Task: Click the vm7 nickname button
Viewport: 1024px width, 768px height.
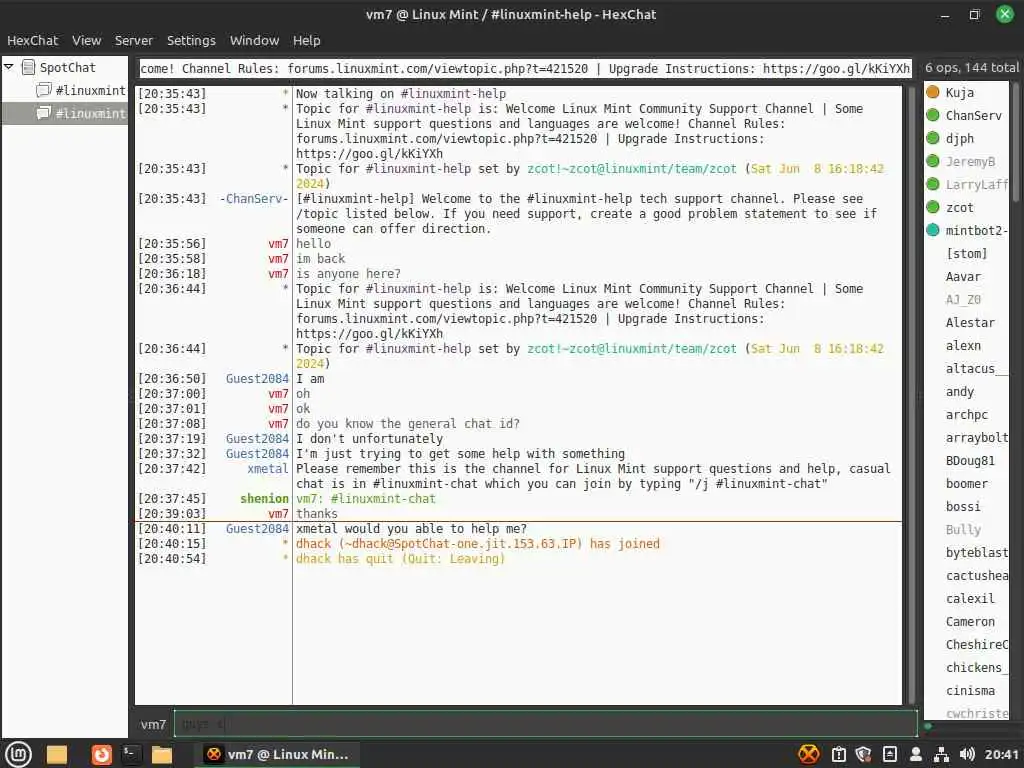Action: pyautogui.click(x=153, y=724)
